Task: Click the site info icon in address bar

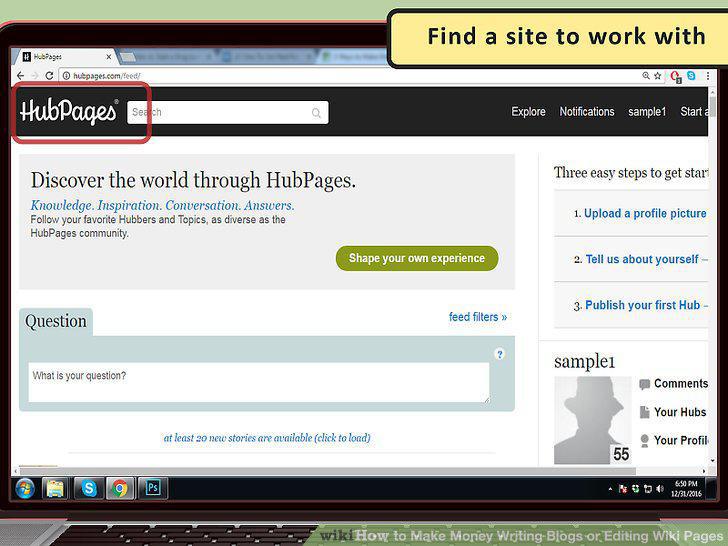Action: [66, 76]
